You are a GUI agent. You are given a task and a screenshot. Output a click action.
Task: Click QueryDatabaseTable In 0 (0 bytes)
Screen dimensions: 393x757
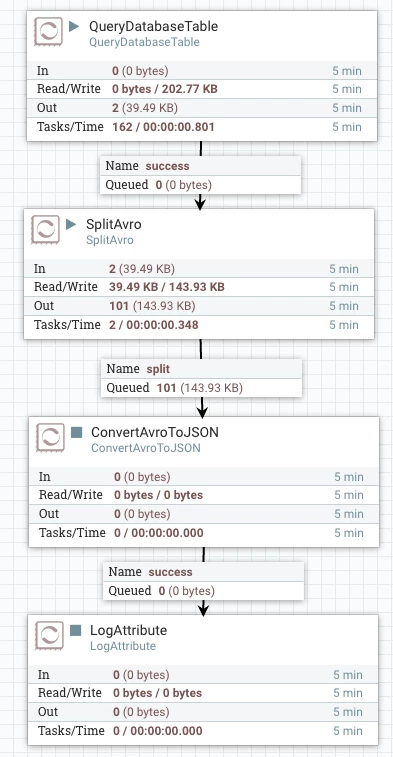[202, 70]
